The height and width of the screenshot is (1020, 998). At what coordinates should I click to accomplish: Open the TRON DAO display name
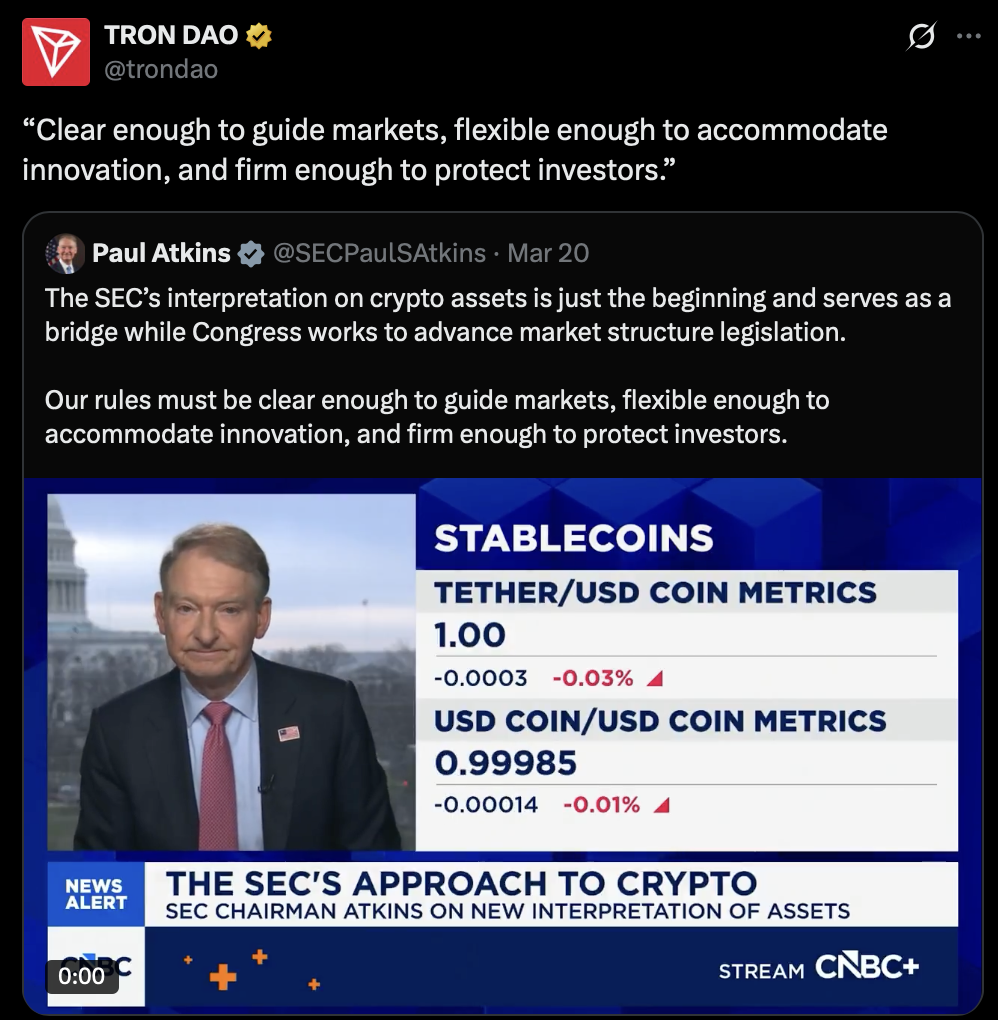point(171,36)
